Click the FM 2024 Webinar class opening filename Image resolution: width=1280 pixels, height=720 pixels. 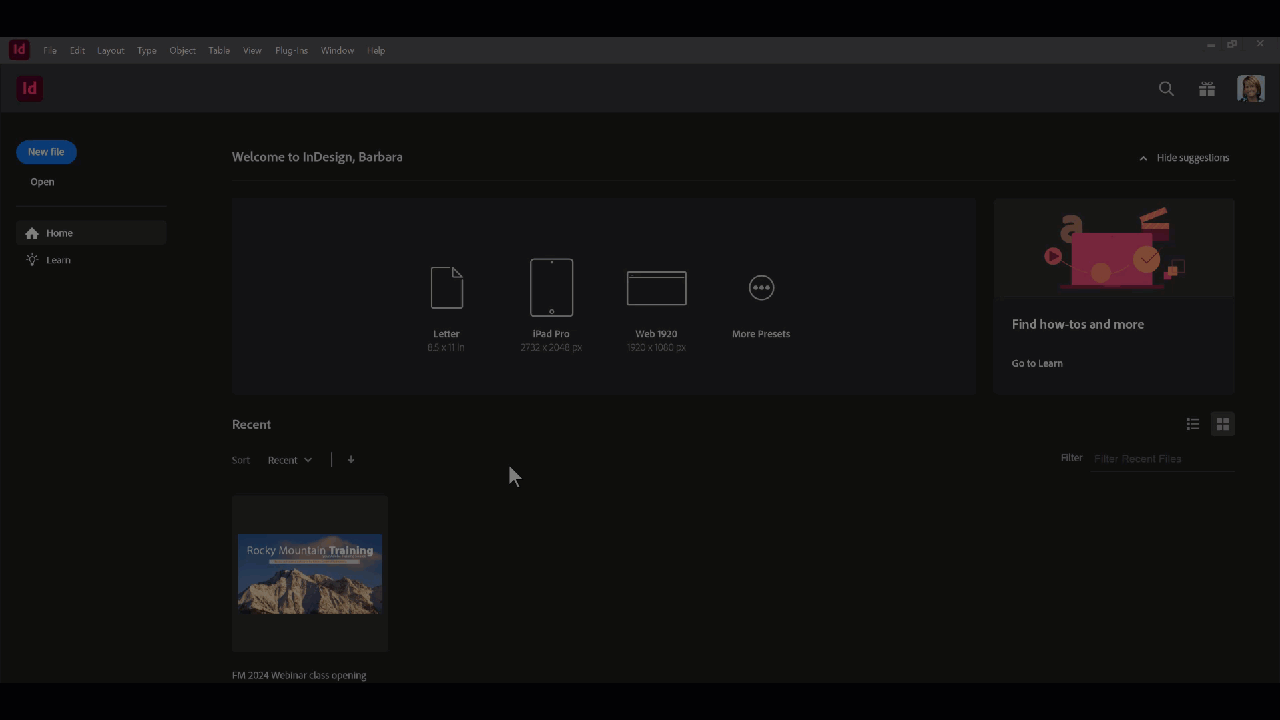tap(299, 675)
